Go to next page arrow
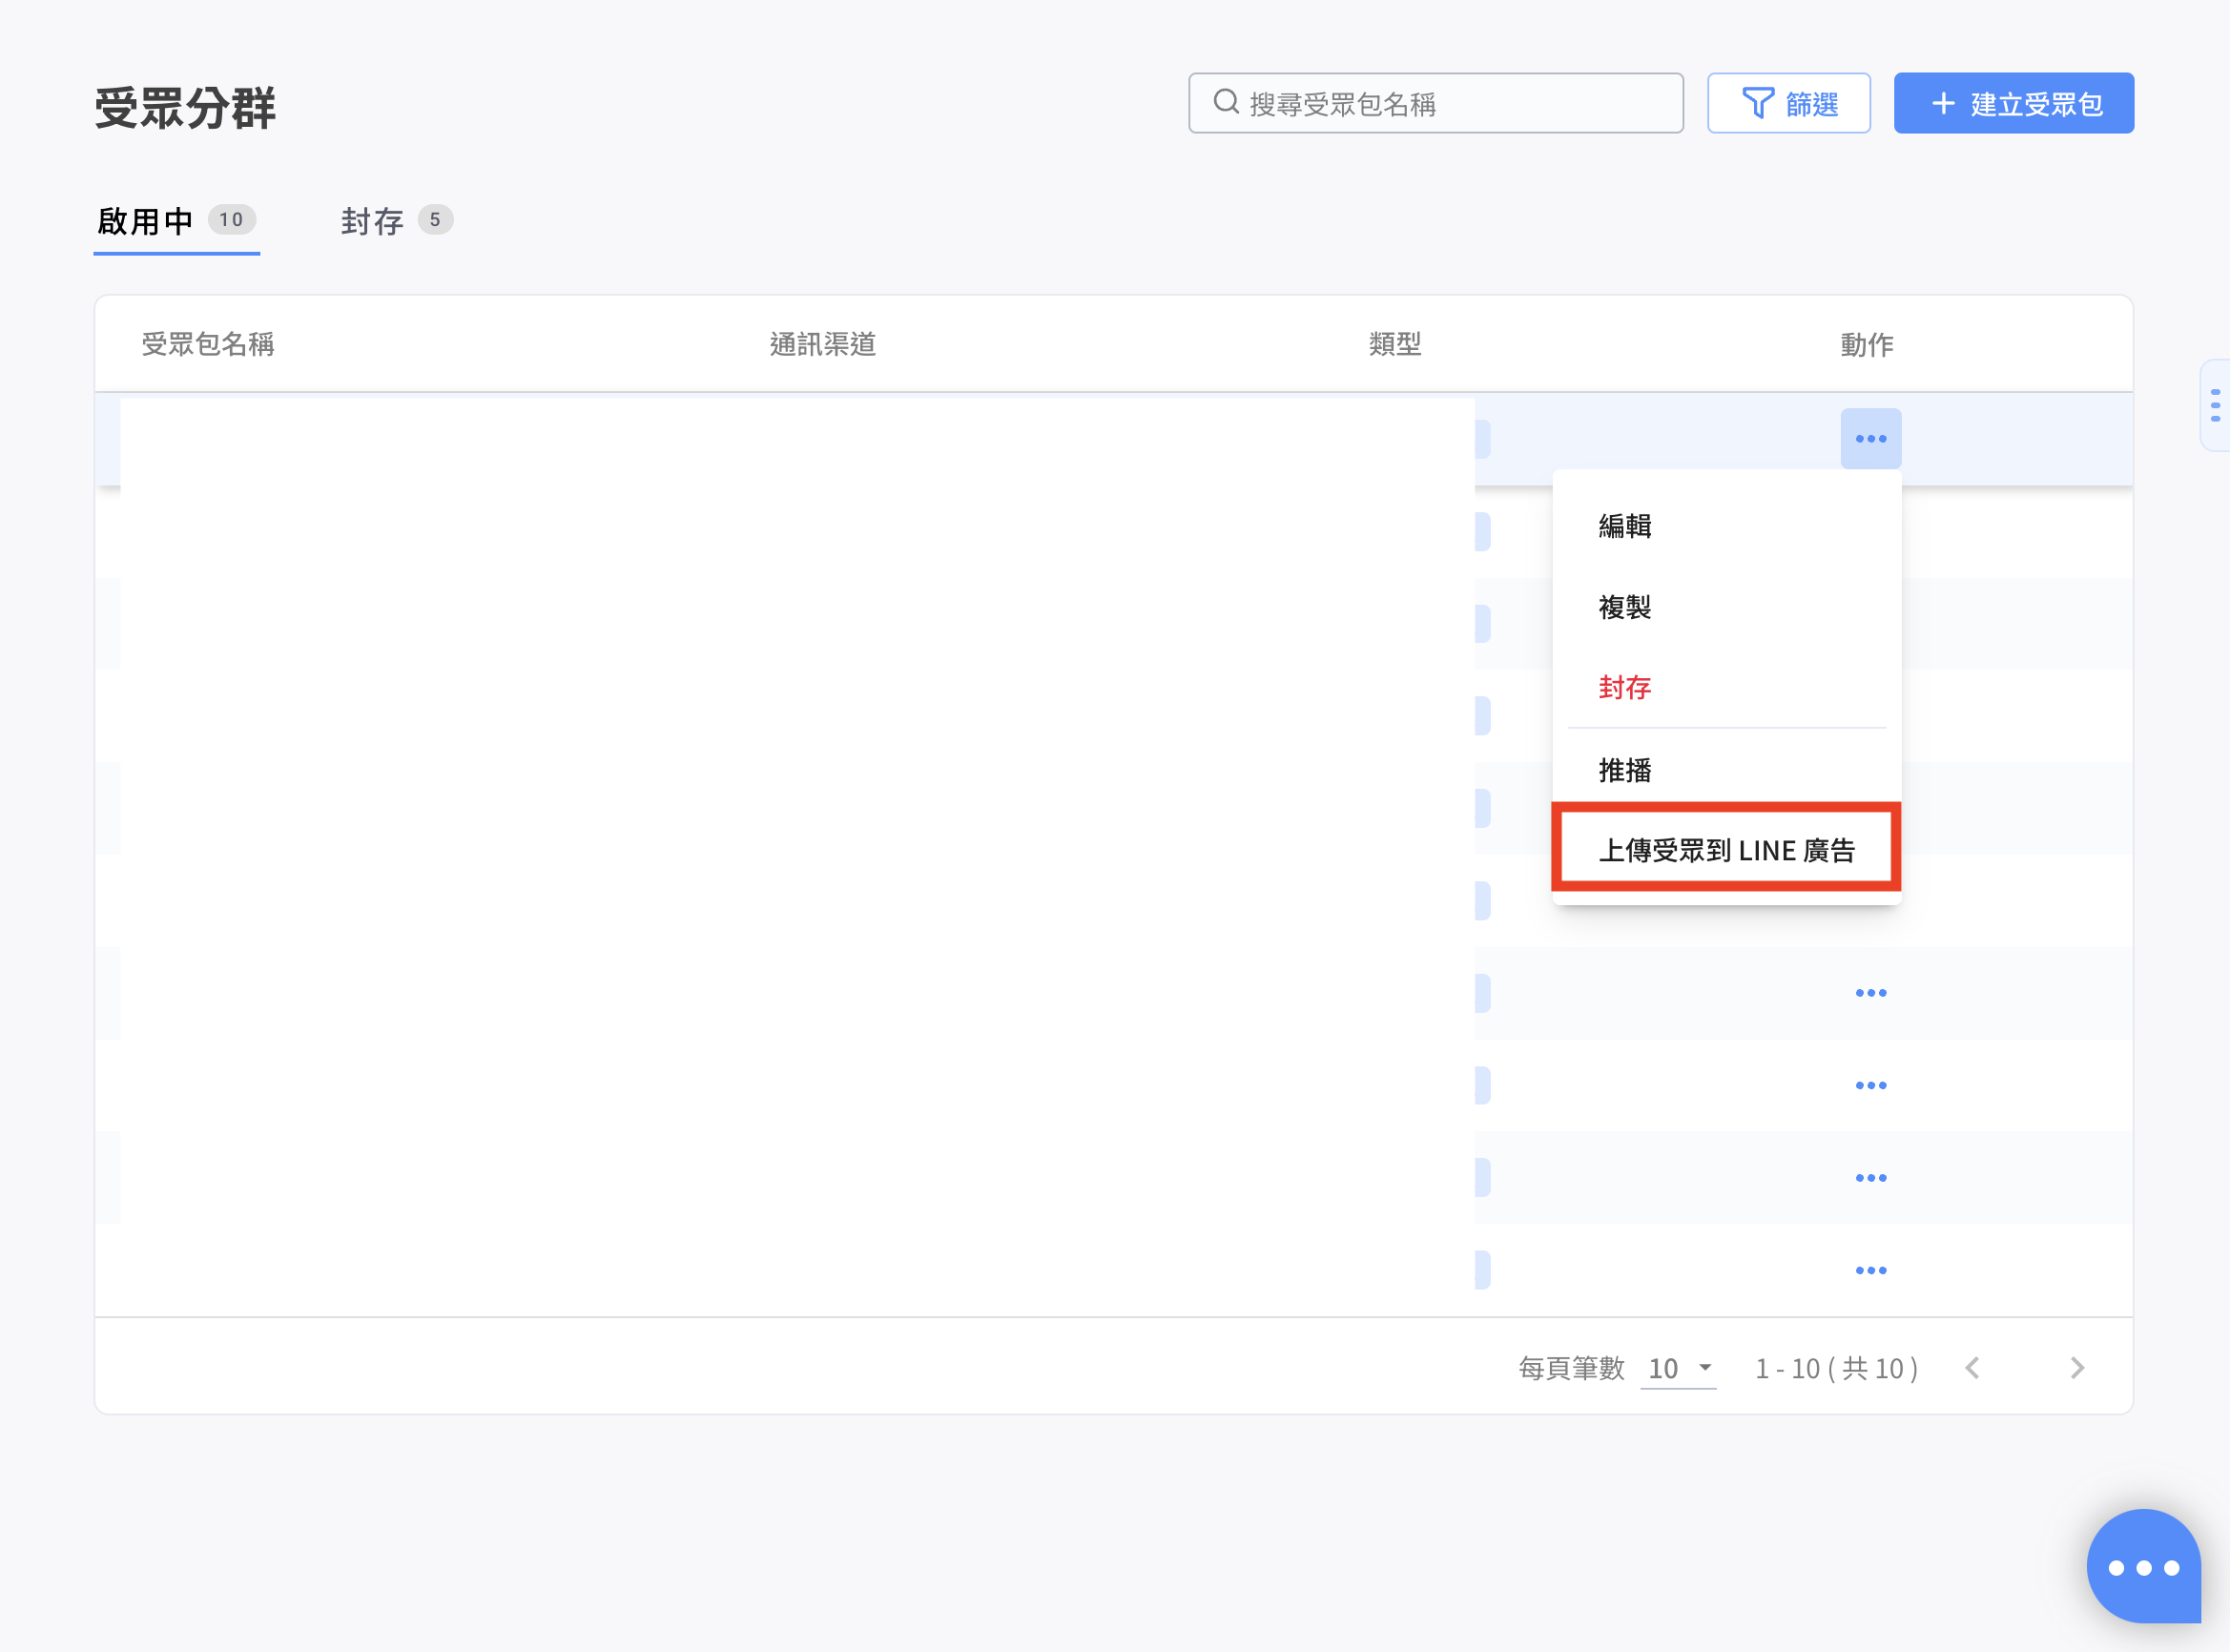Viewport: 2230px width, 1652px height. 2077,1368
